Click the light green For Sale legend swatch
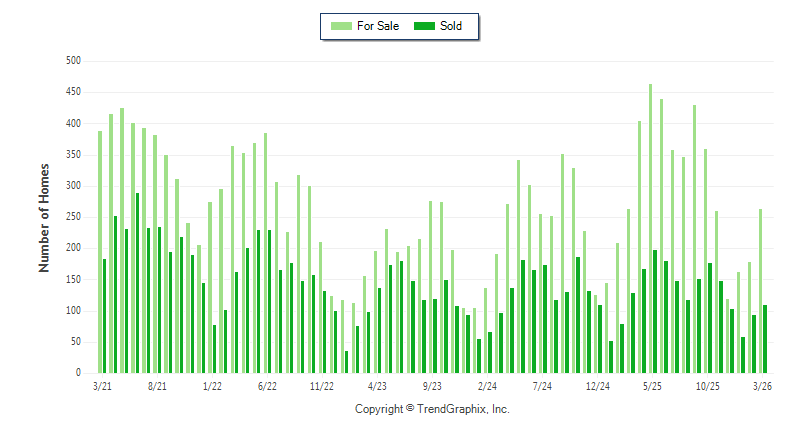This screenshot has width=800, height=434. pos(340,26)
